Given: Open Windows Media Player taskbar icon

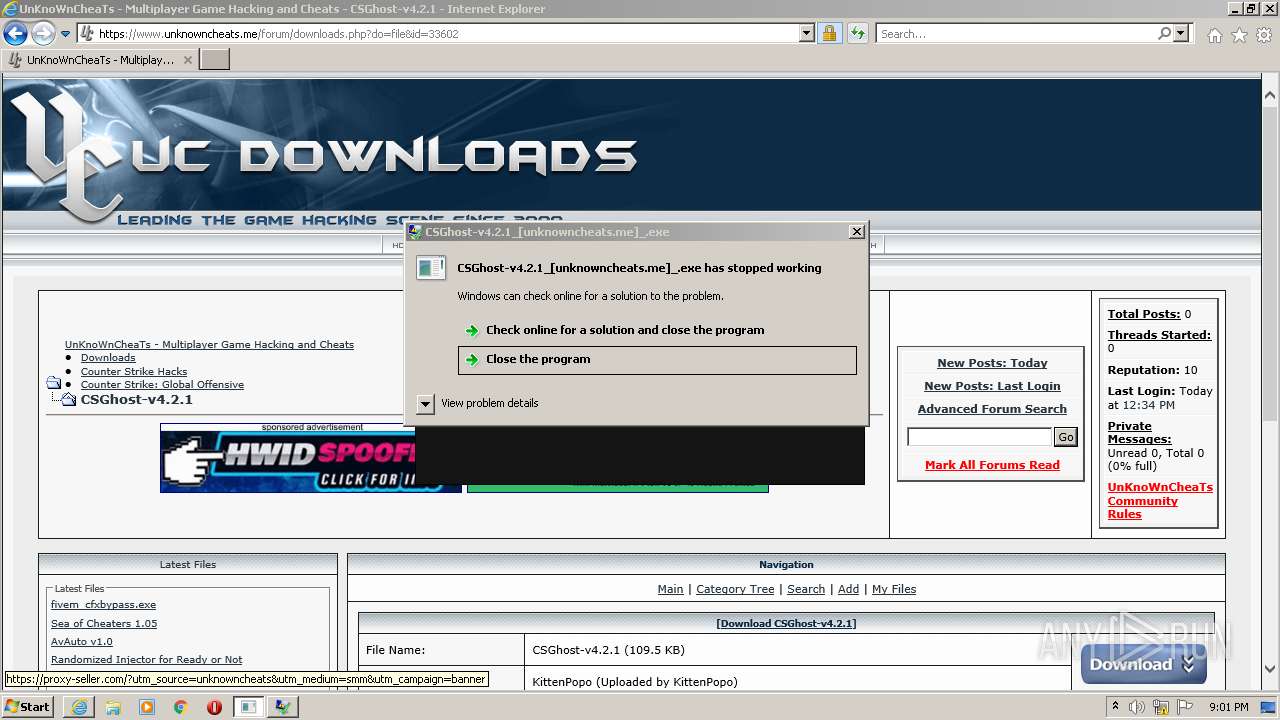Looking at the screenshot, I should [x=147, y=707].
